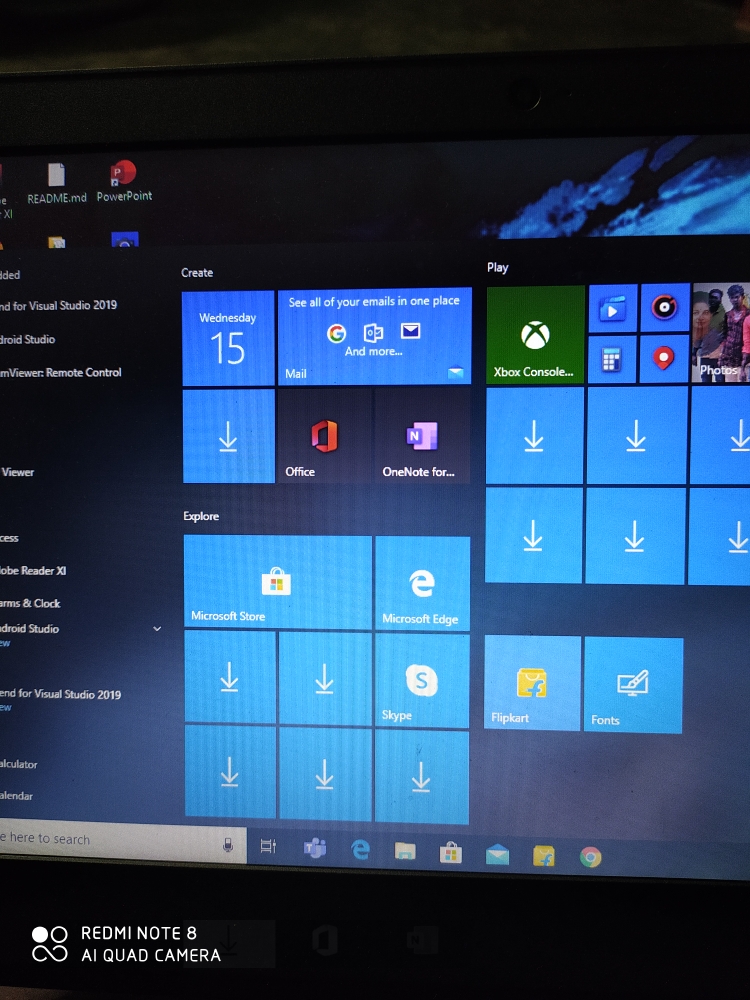Launch the Microsoft Edge tile in Explore
This screenshot has width=750, height=1000.
(421, 583)
